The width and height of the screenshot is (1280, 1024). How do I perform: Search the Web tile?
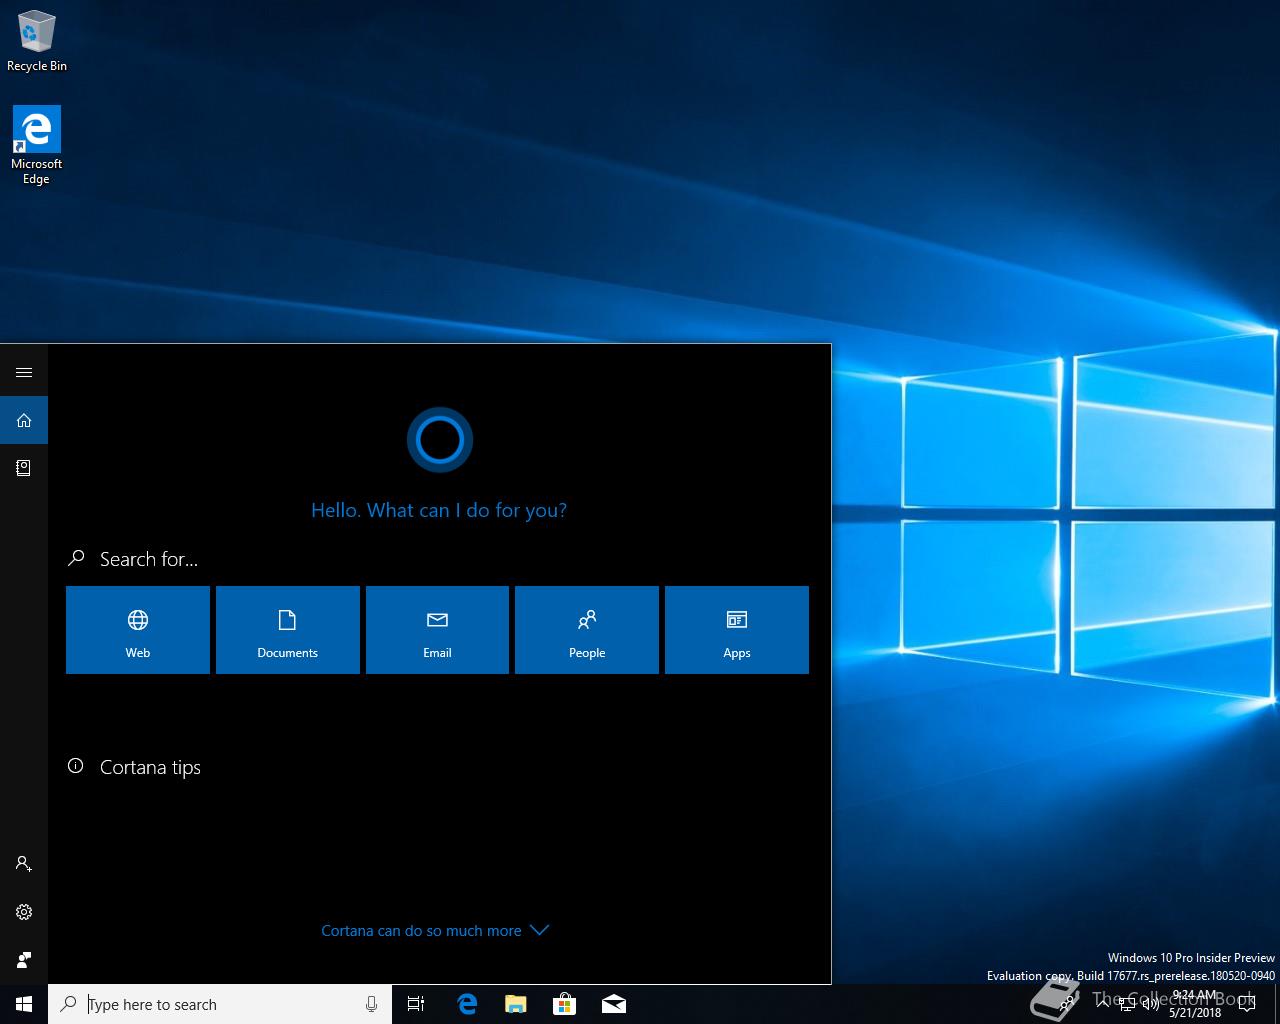[x=138, y=630]
